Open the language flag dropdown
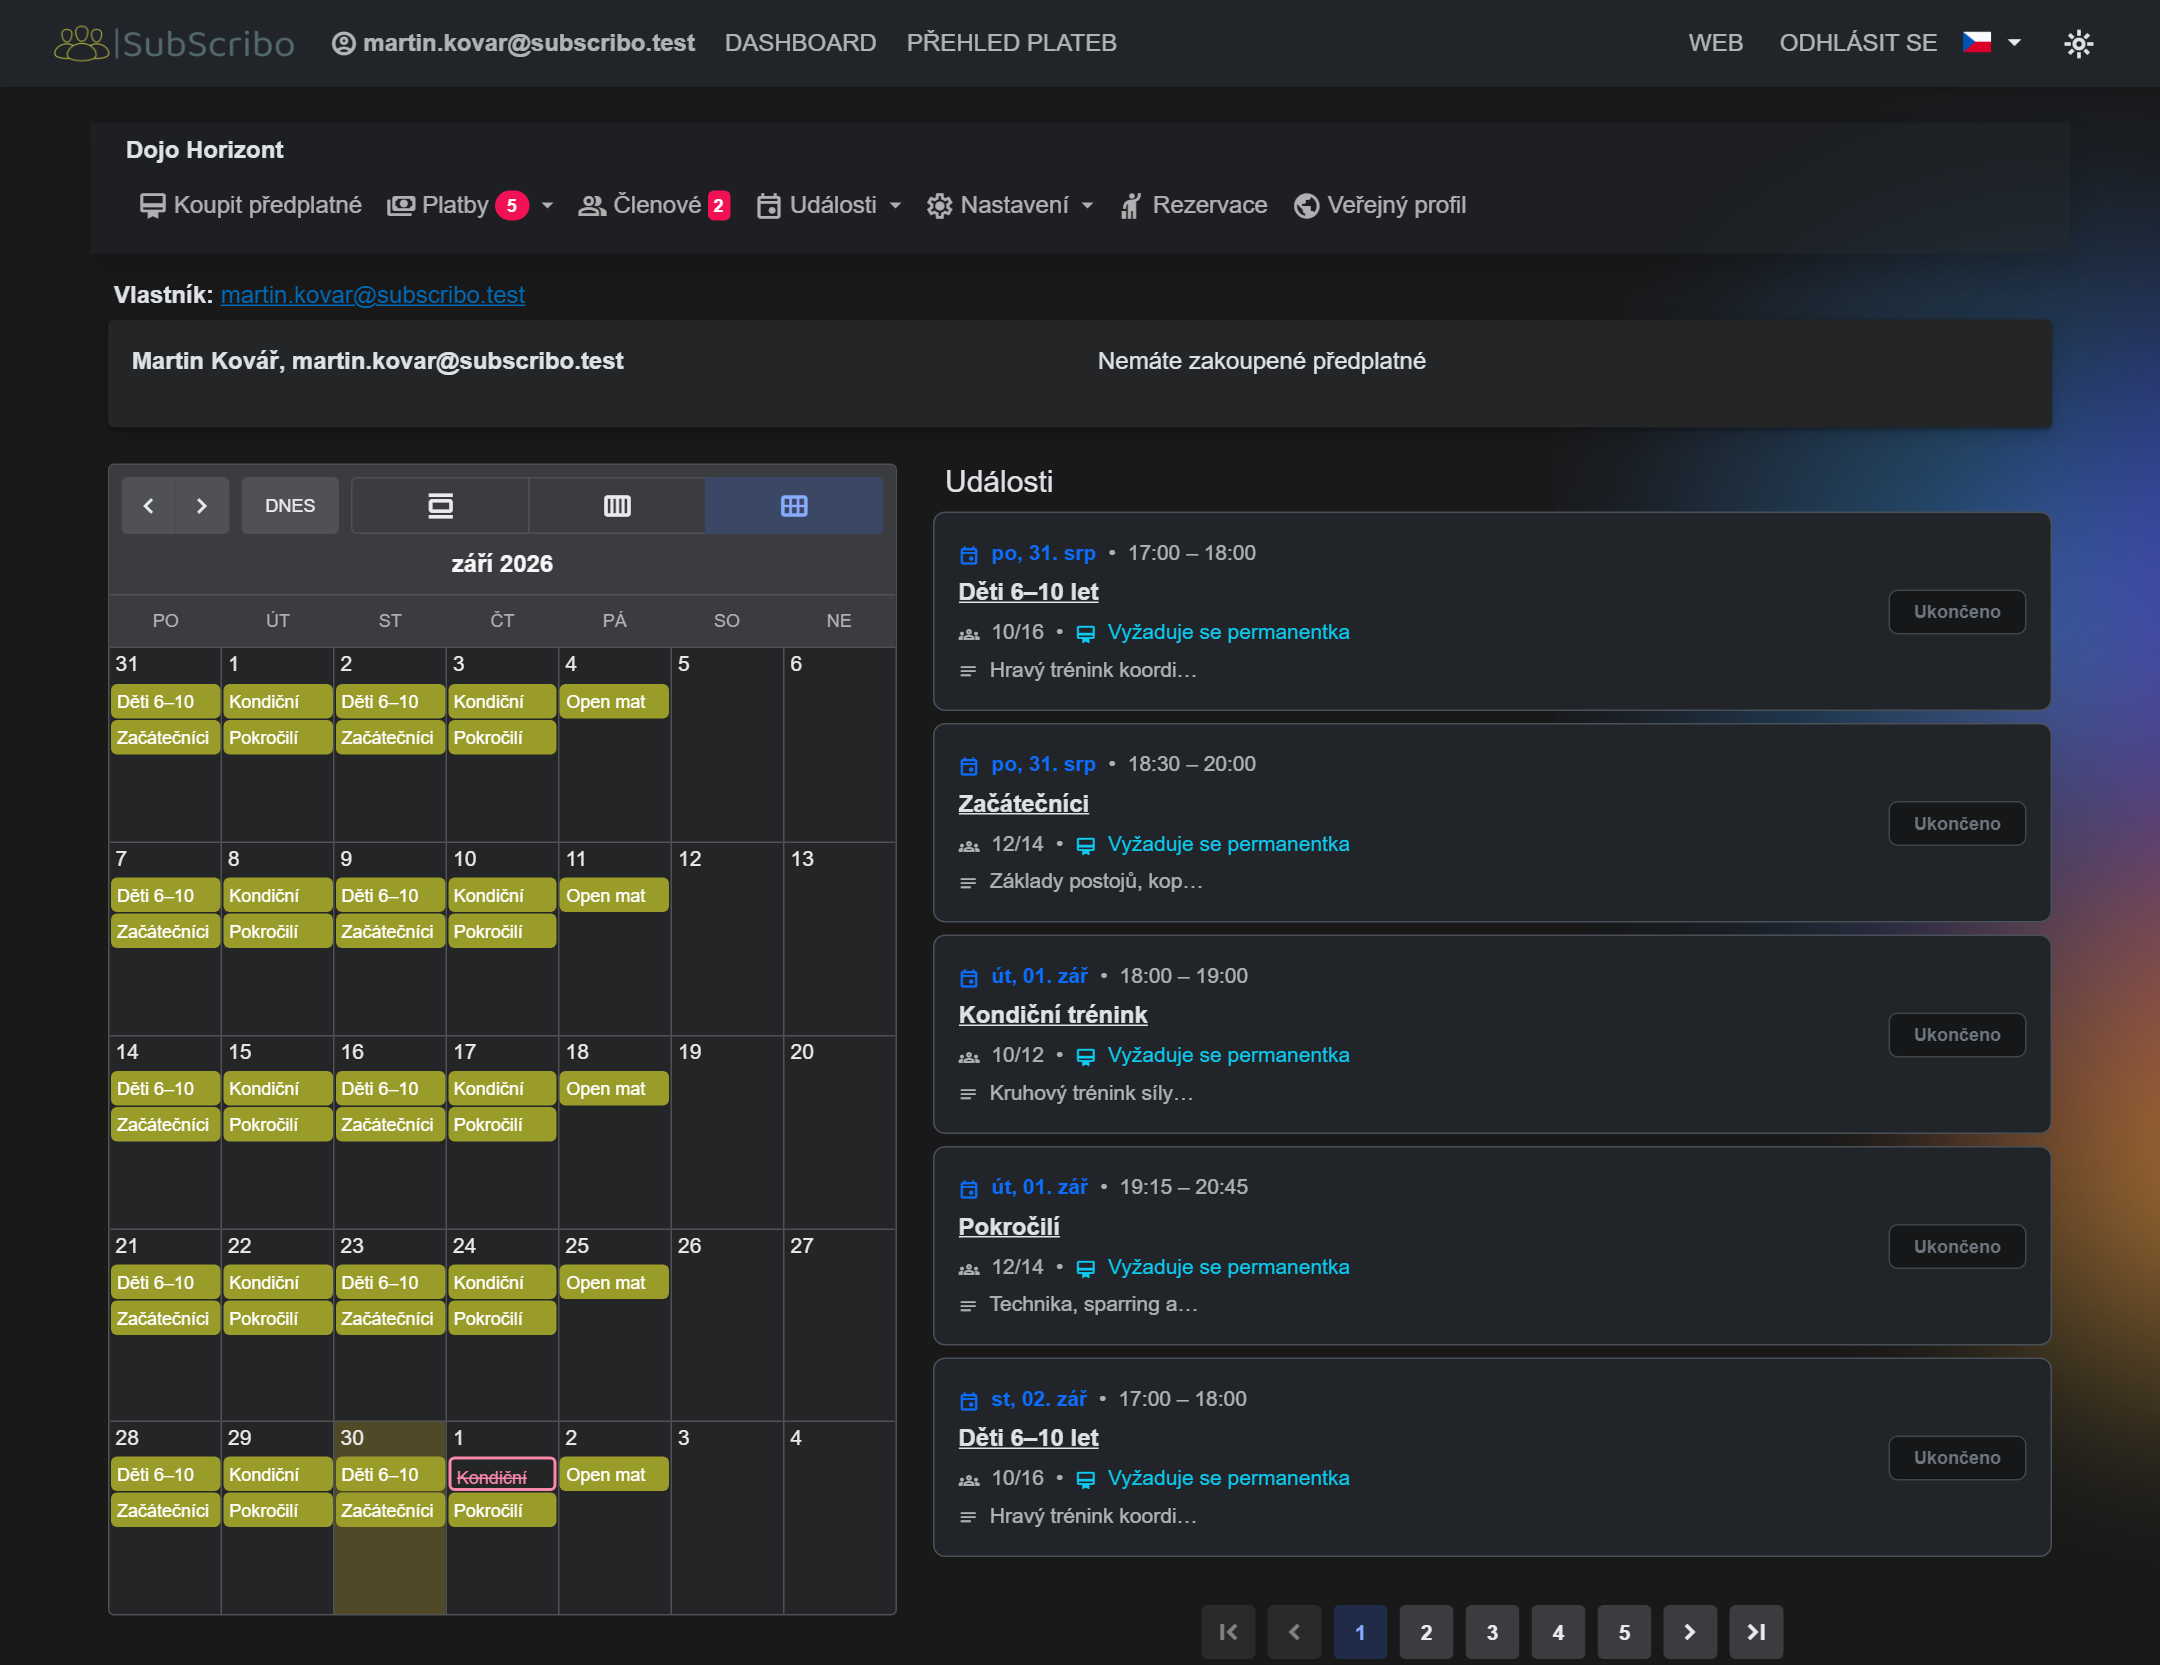The image size is (2160, 1665). 1992,42
